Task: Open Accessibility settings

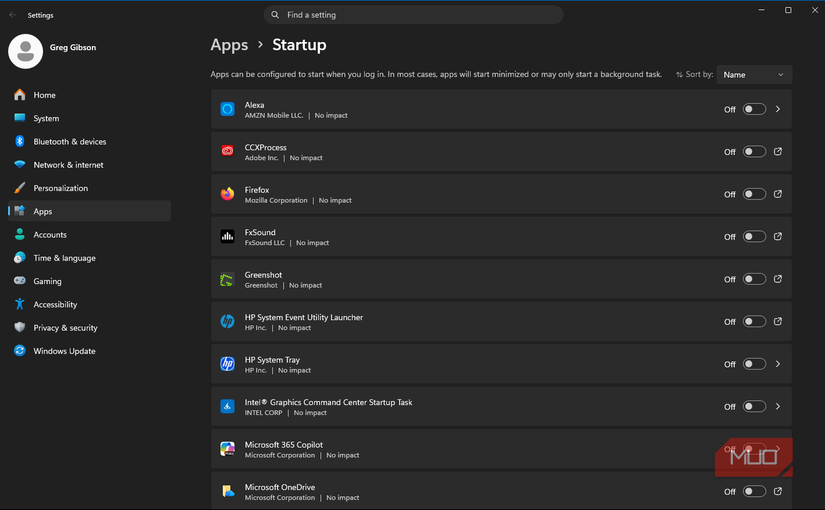Action: [89, 304]
